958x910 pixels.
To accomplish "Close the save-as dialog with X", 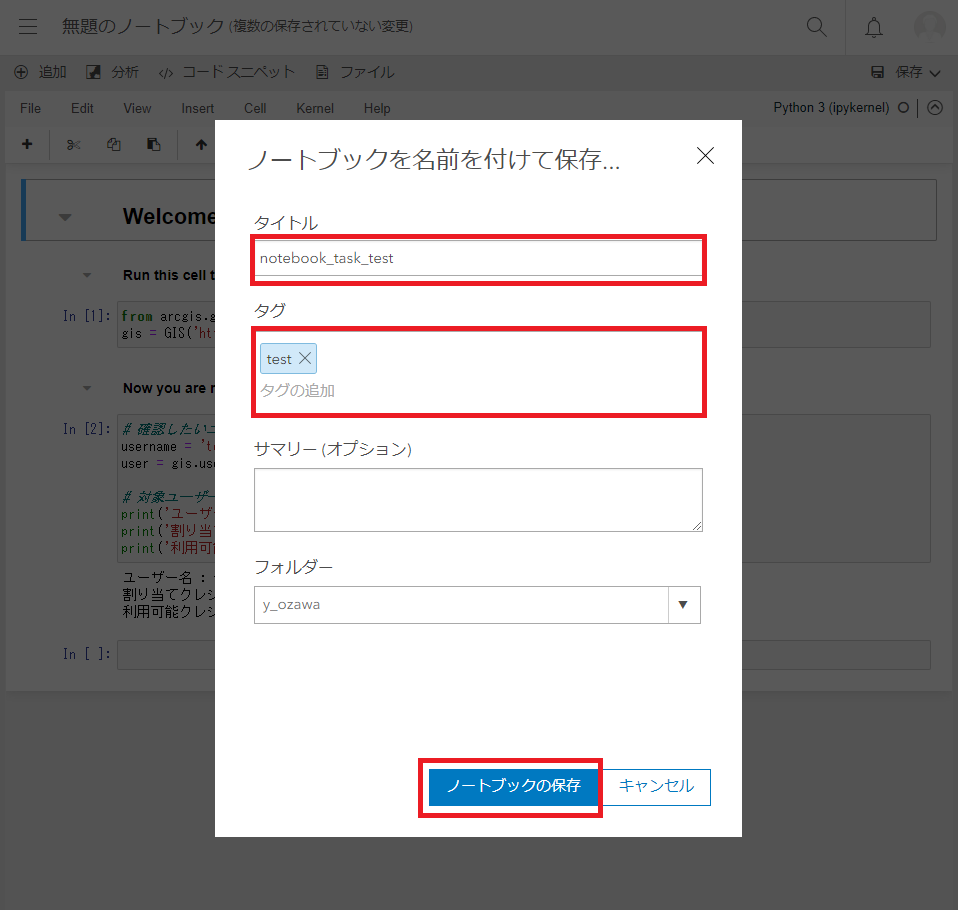I will coord(705,156).
